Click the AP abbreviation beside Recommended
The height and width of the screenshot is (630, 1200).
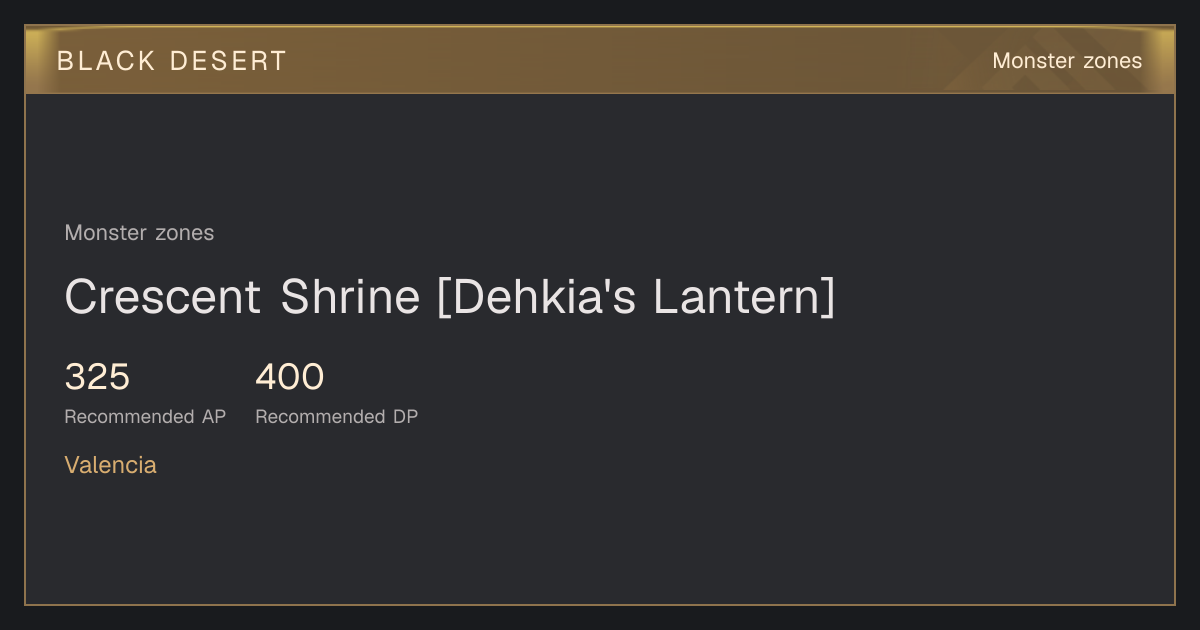213,417
